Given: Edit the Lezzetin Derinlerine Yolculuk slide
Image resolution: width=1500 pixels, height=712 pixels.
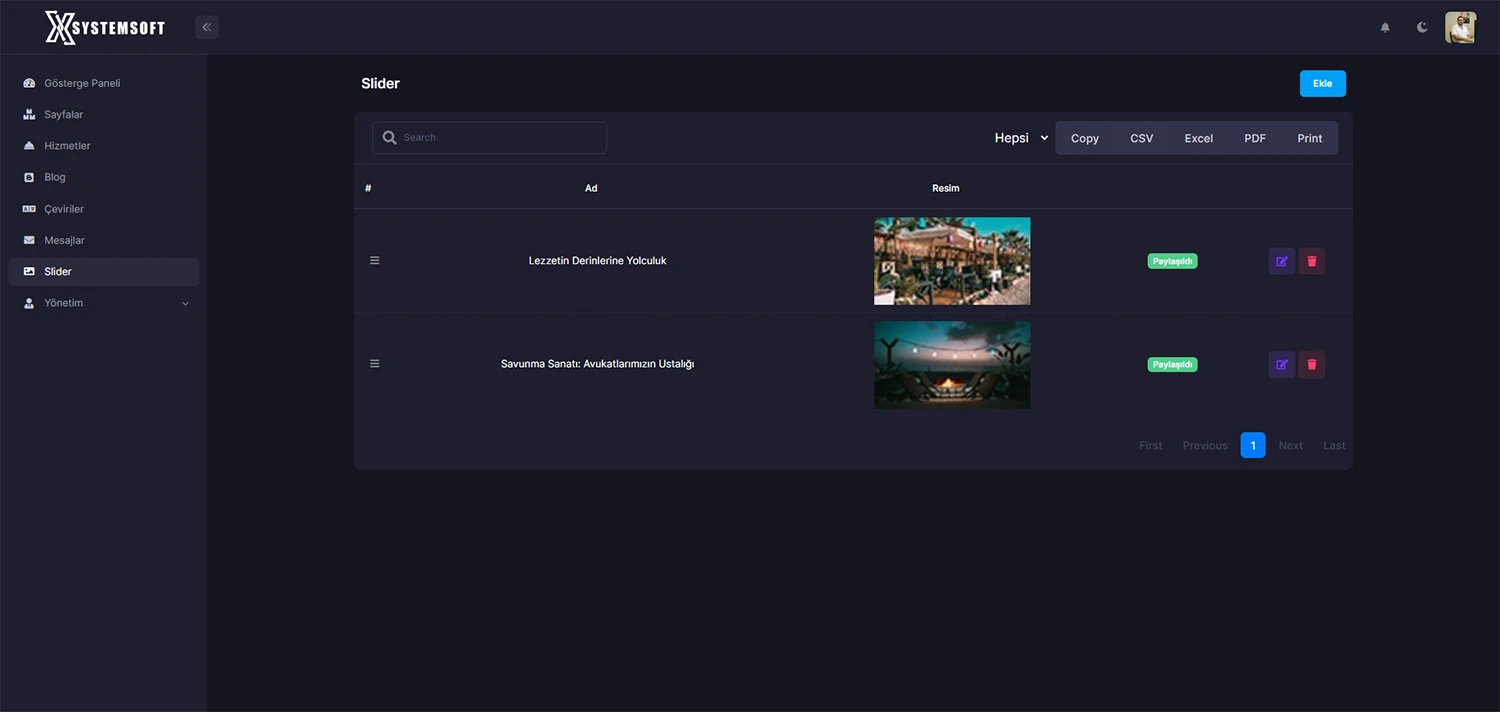Looking at the screenshot, I should 1281,262.
